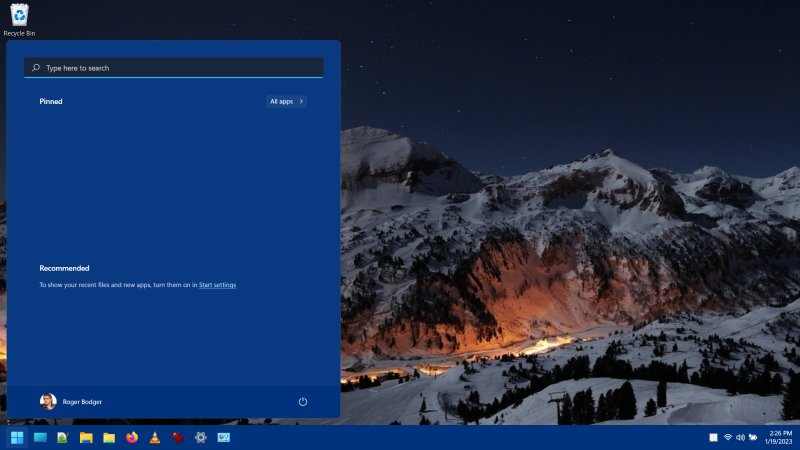Open Firefox from the taskbar

(x=132, y=437)
